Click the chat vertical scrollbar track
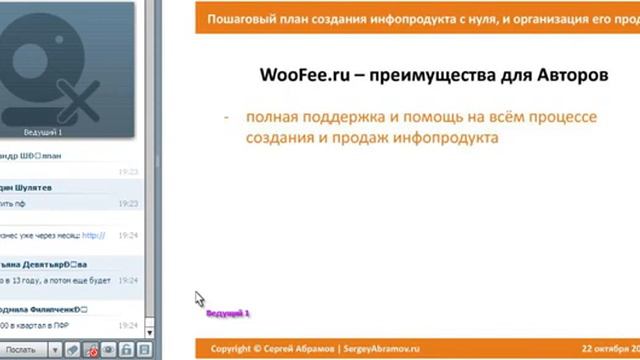Image resolution: width=640 pixels, height=360 pixels. pos(149,163)
